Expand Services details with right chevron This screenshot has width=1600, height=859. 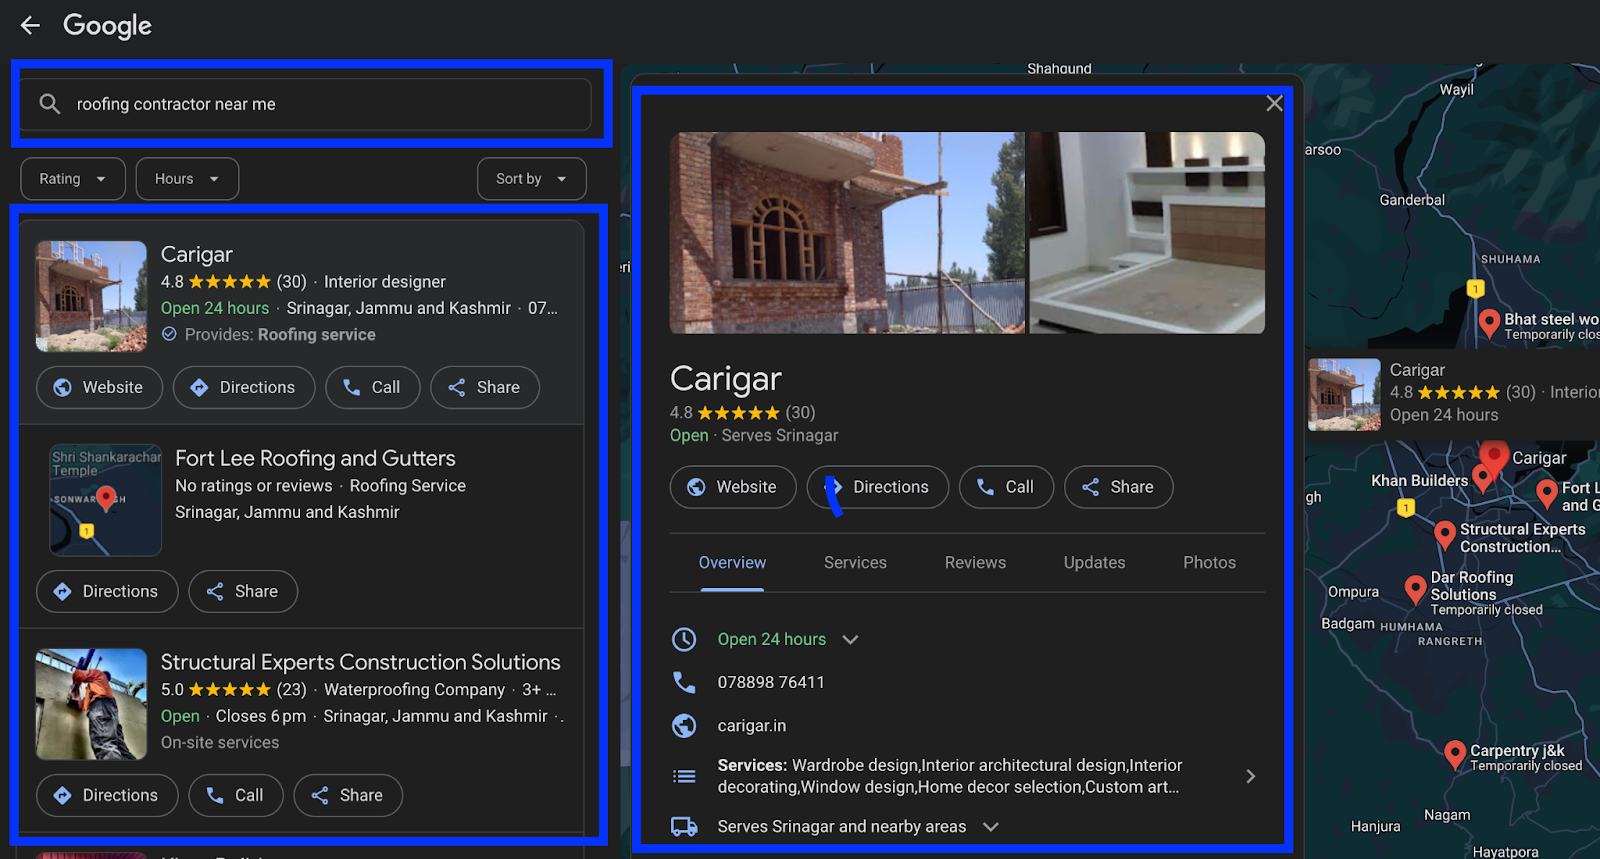1250,776
